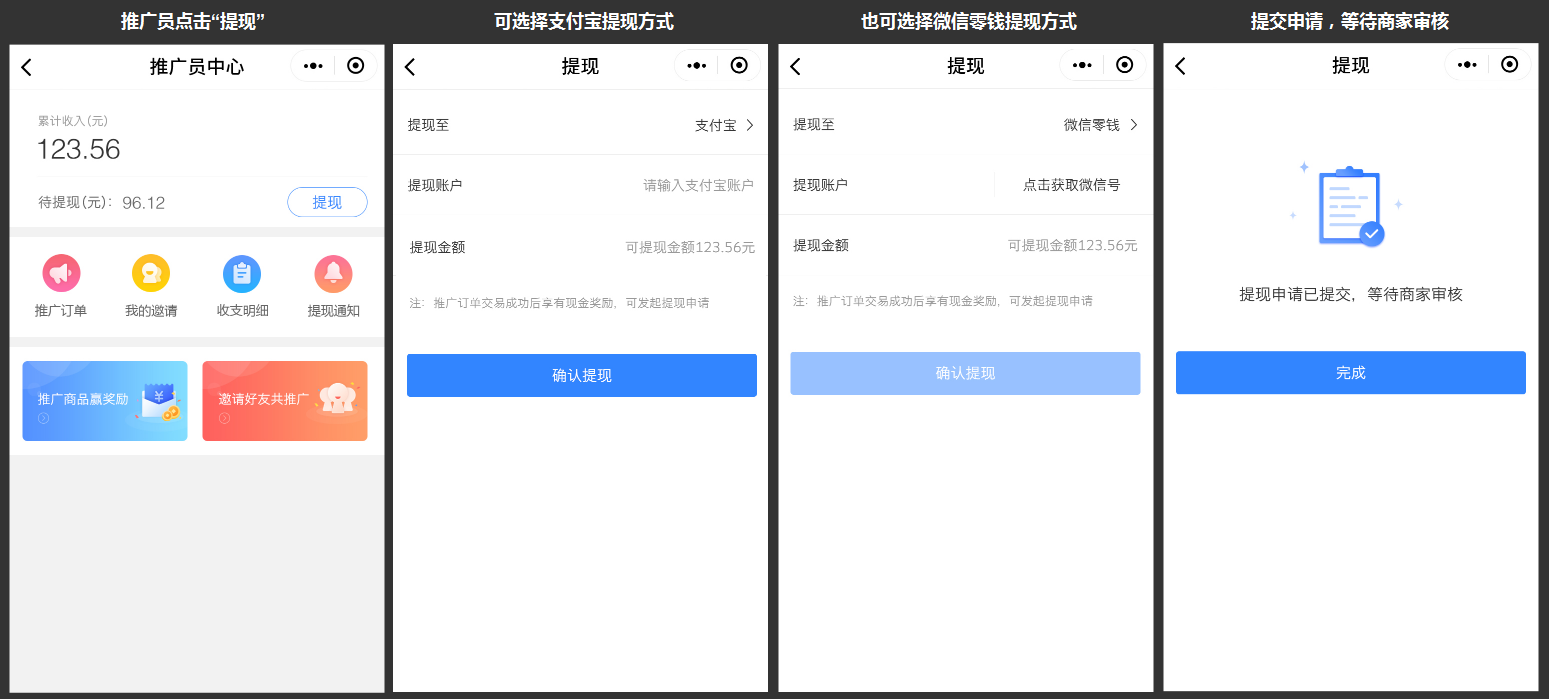Viewport: 1549px width, 699px height.
Task: Open the 邀请好友共推广 red banner
Action: pos(285,401)
